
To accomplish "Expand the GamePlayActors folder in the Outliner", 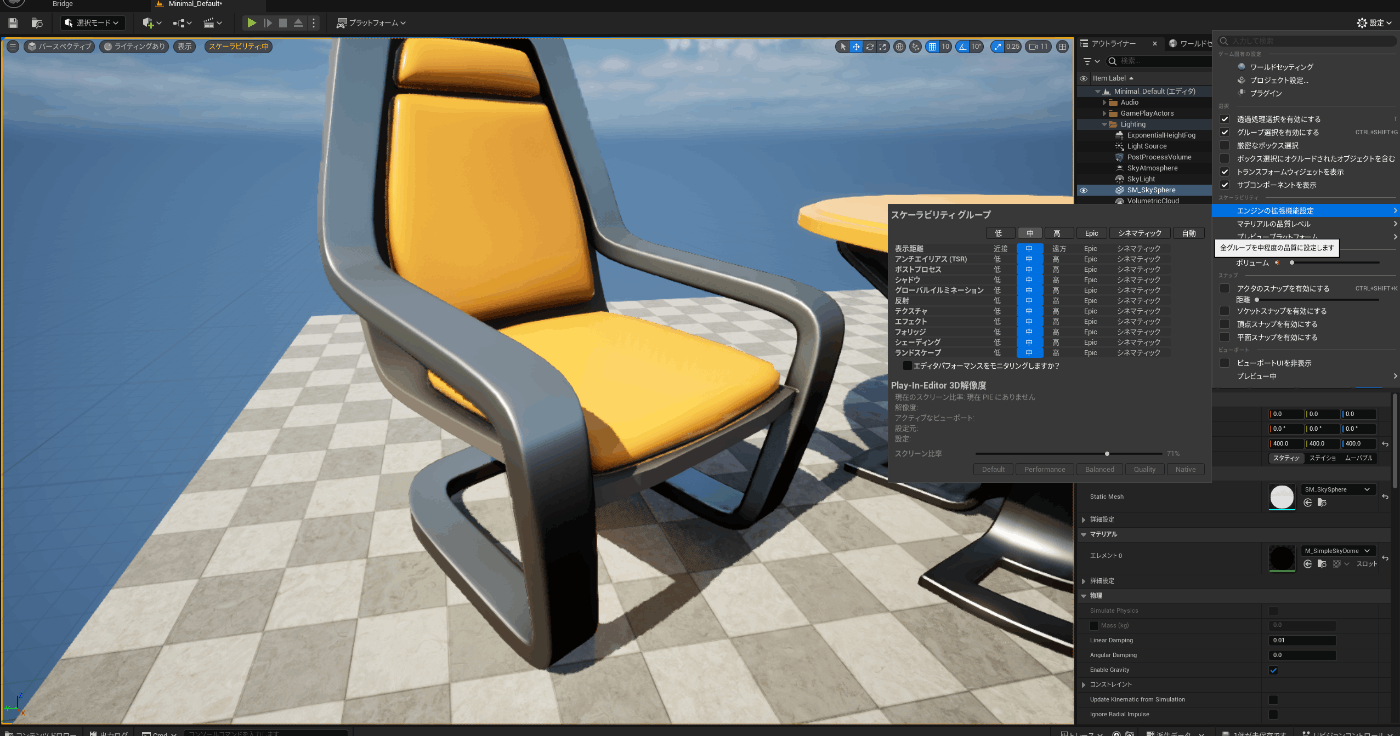I will pos(1105,113).
